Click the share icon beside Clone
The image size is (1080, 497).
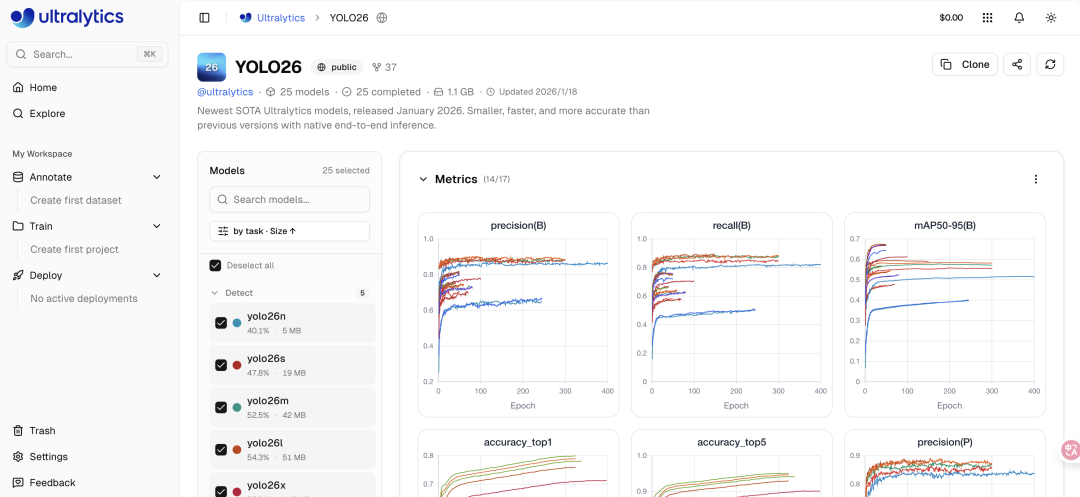(x=1017, y=64)
